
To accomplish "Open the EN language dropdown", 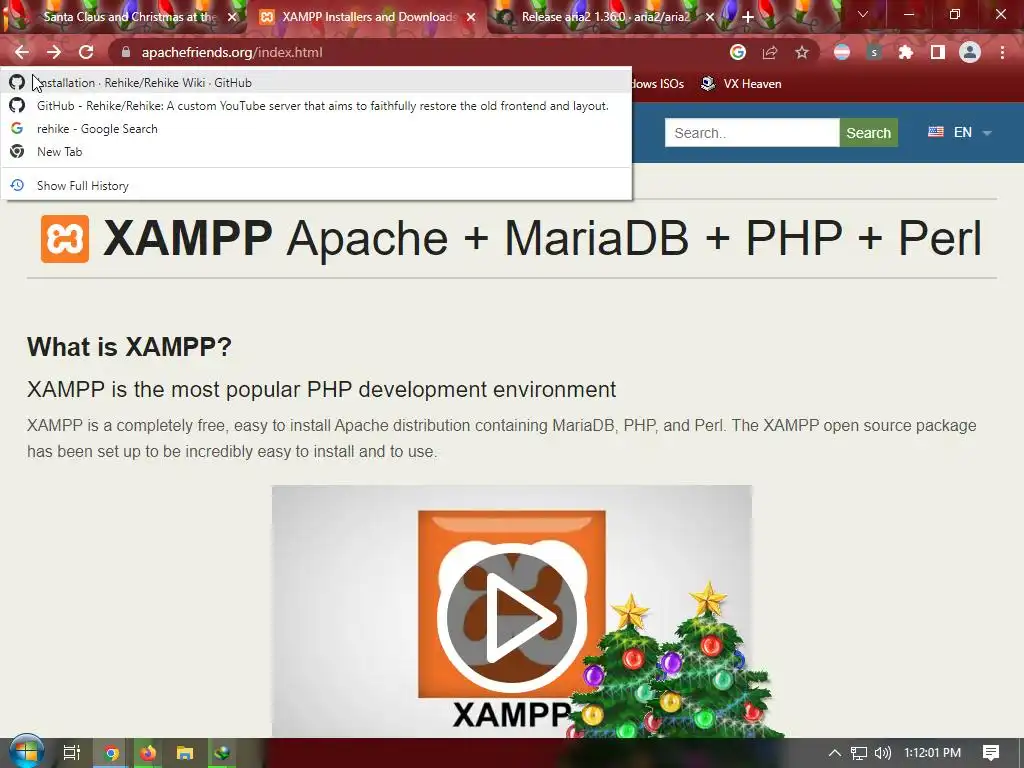I will (x=960, y=133).
